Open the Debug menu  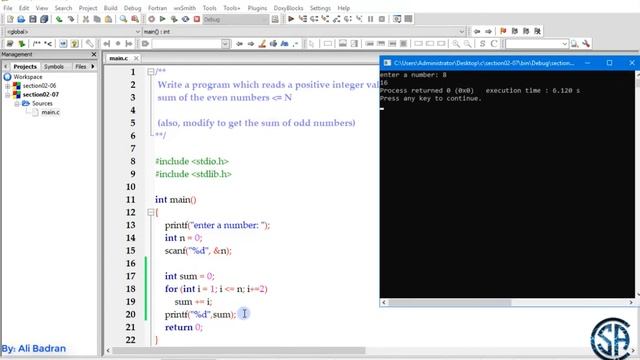click(132, 8)
